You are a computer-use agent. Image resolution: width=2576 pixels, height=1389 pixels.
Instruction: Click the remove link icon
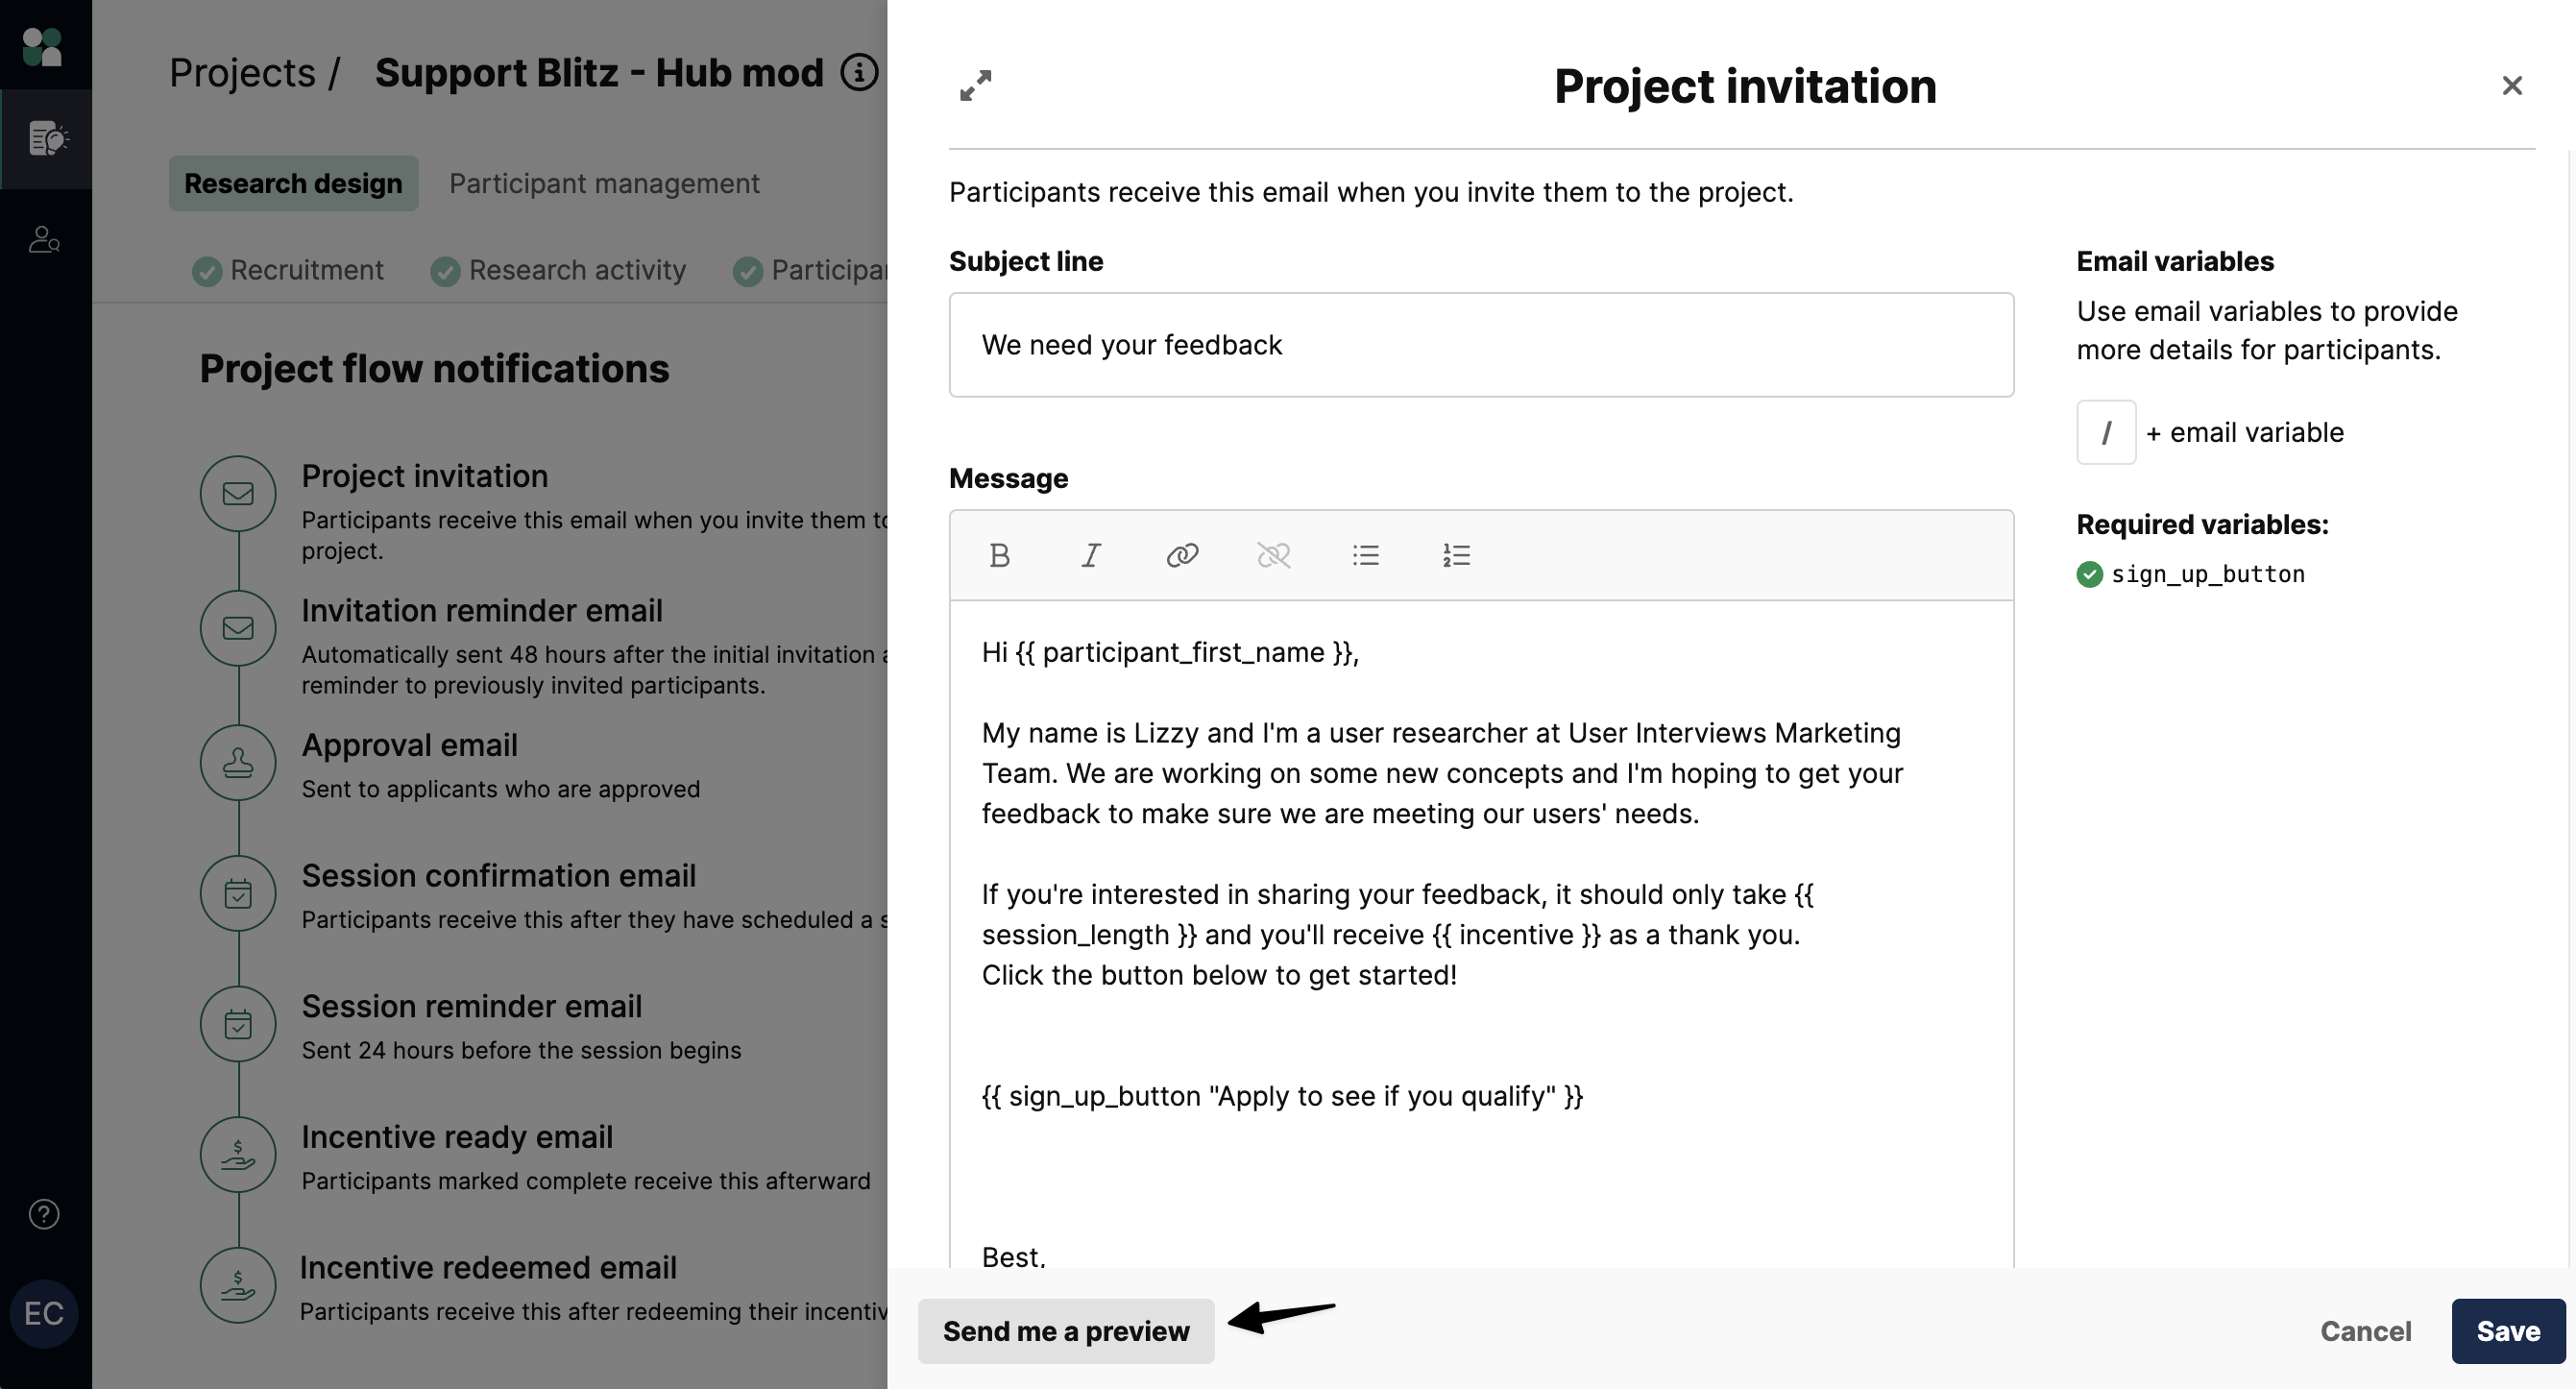pos(1273,555)
